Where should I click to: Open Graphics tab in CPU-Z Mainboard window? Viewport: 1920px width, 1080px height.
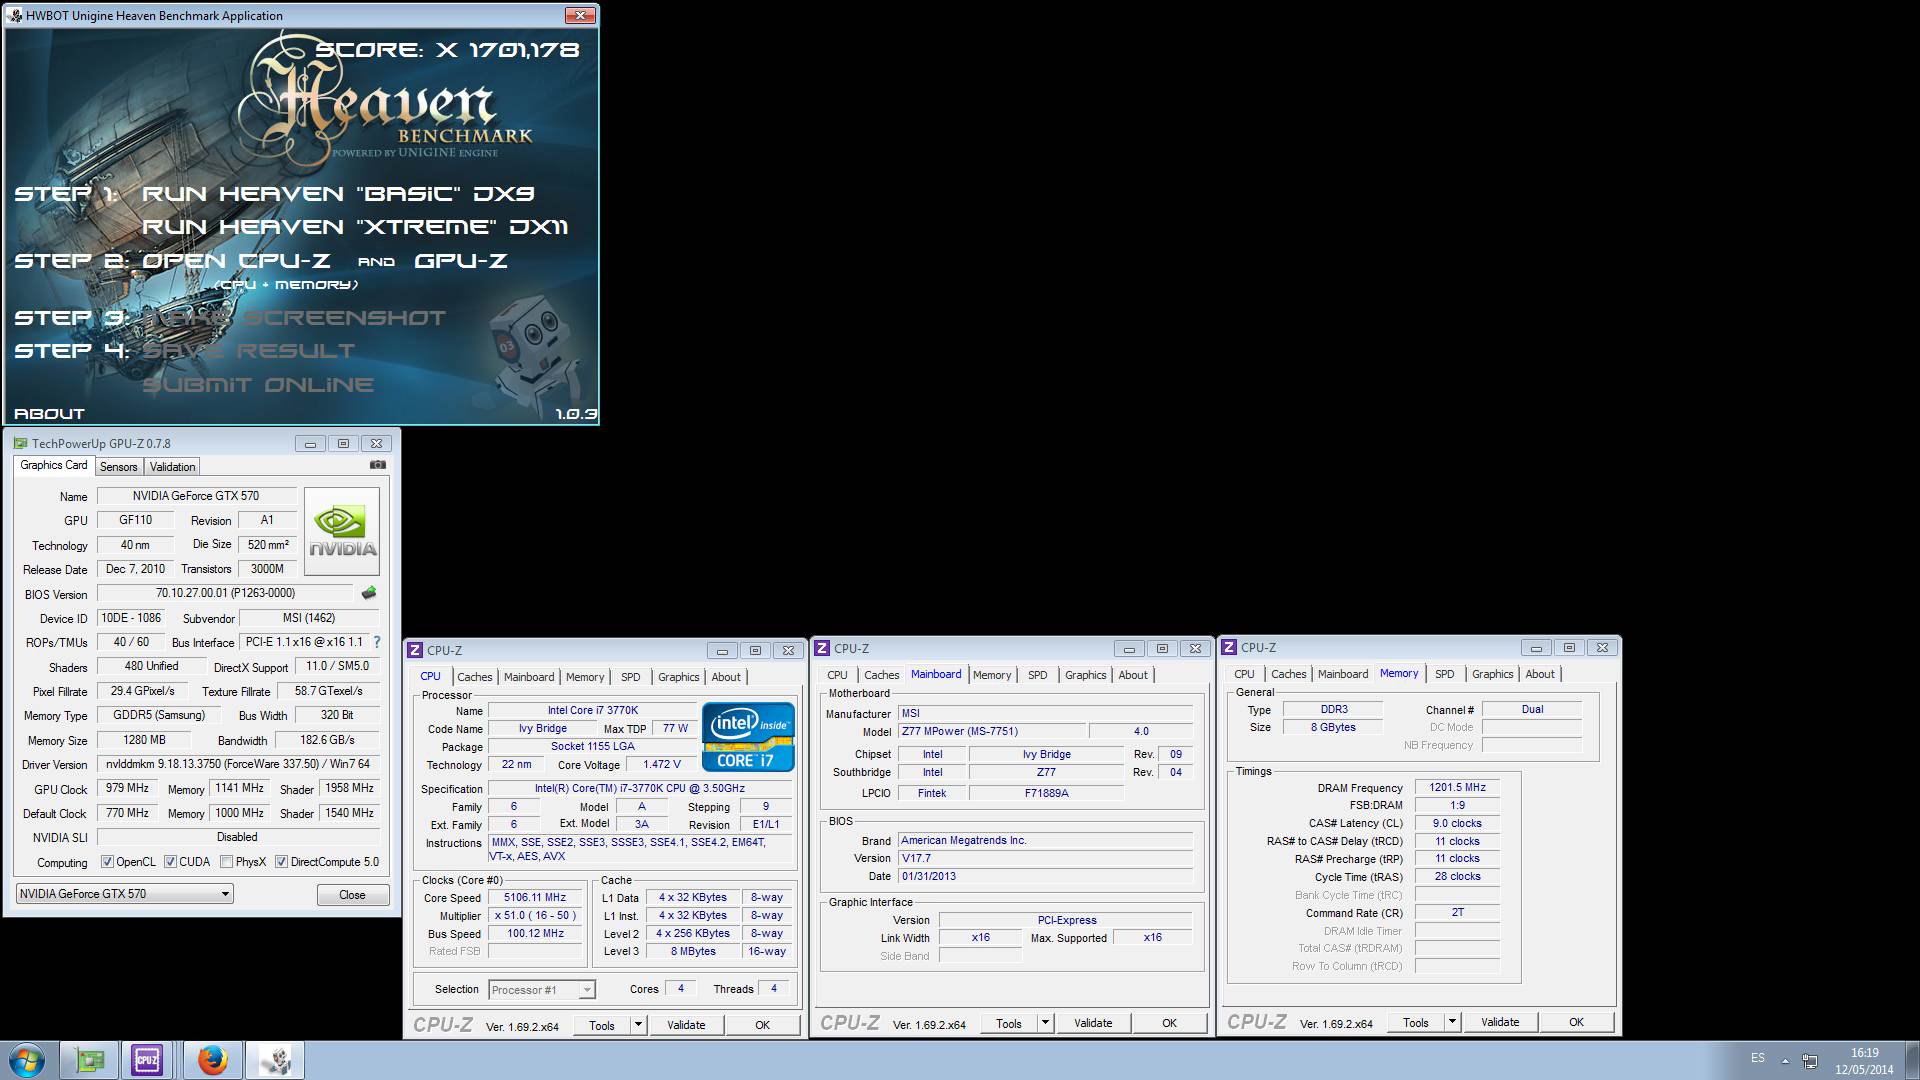click(x=1085, y=675)
